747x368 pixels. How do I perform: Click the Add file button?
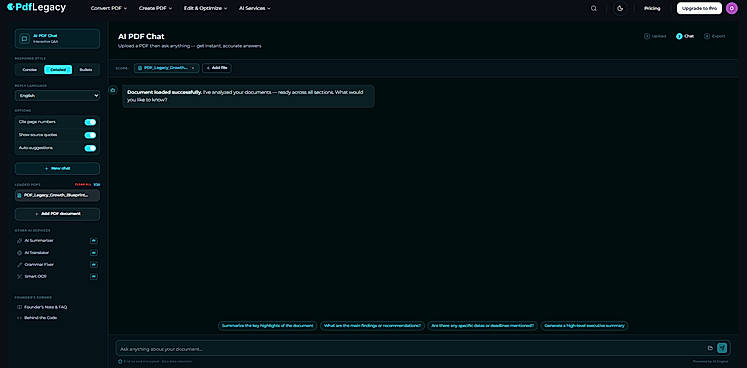pos(217,68)
